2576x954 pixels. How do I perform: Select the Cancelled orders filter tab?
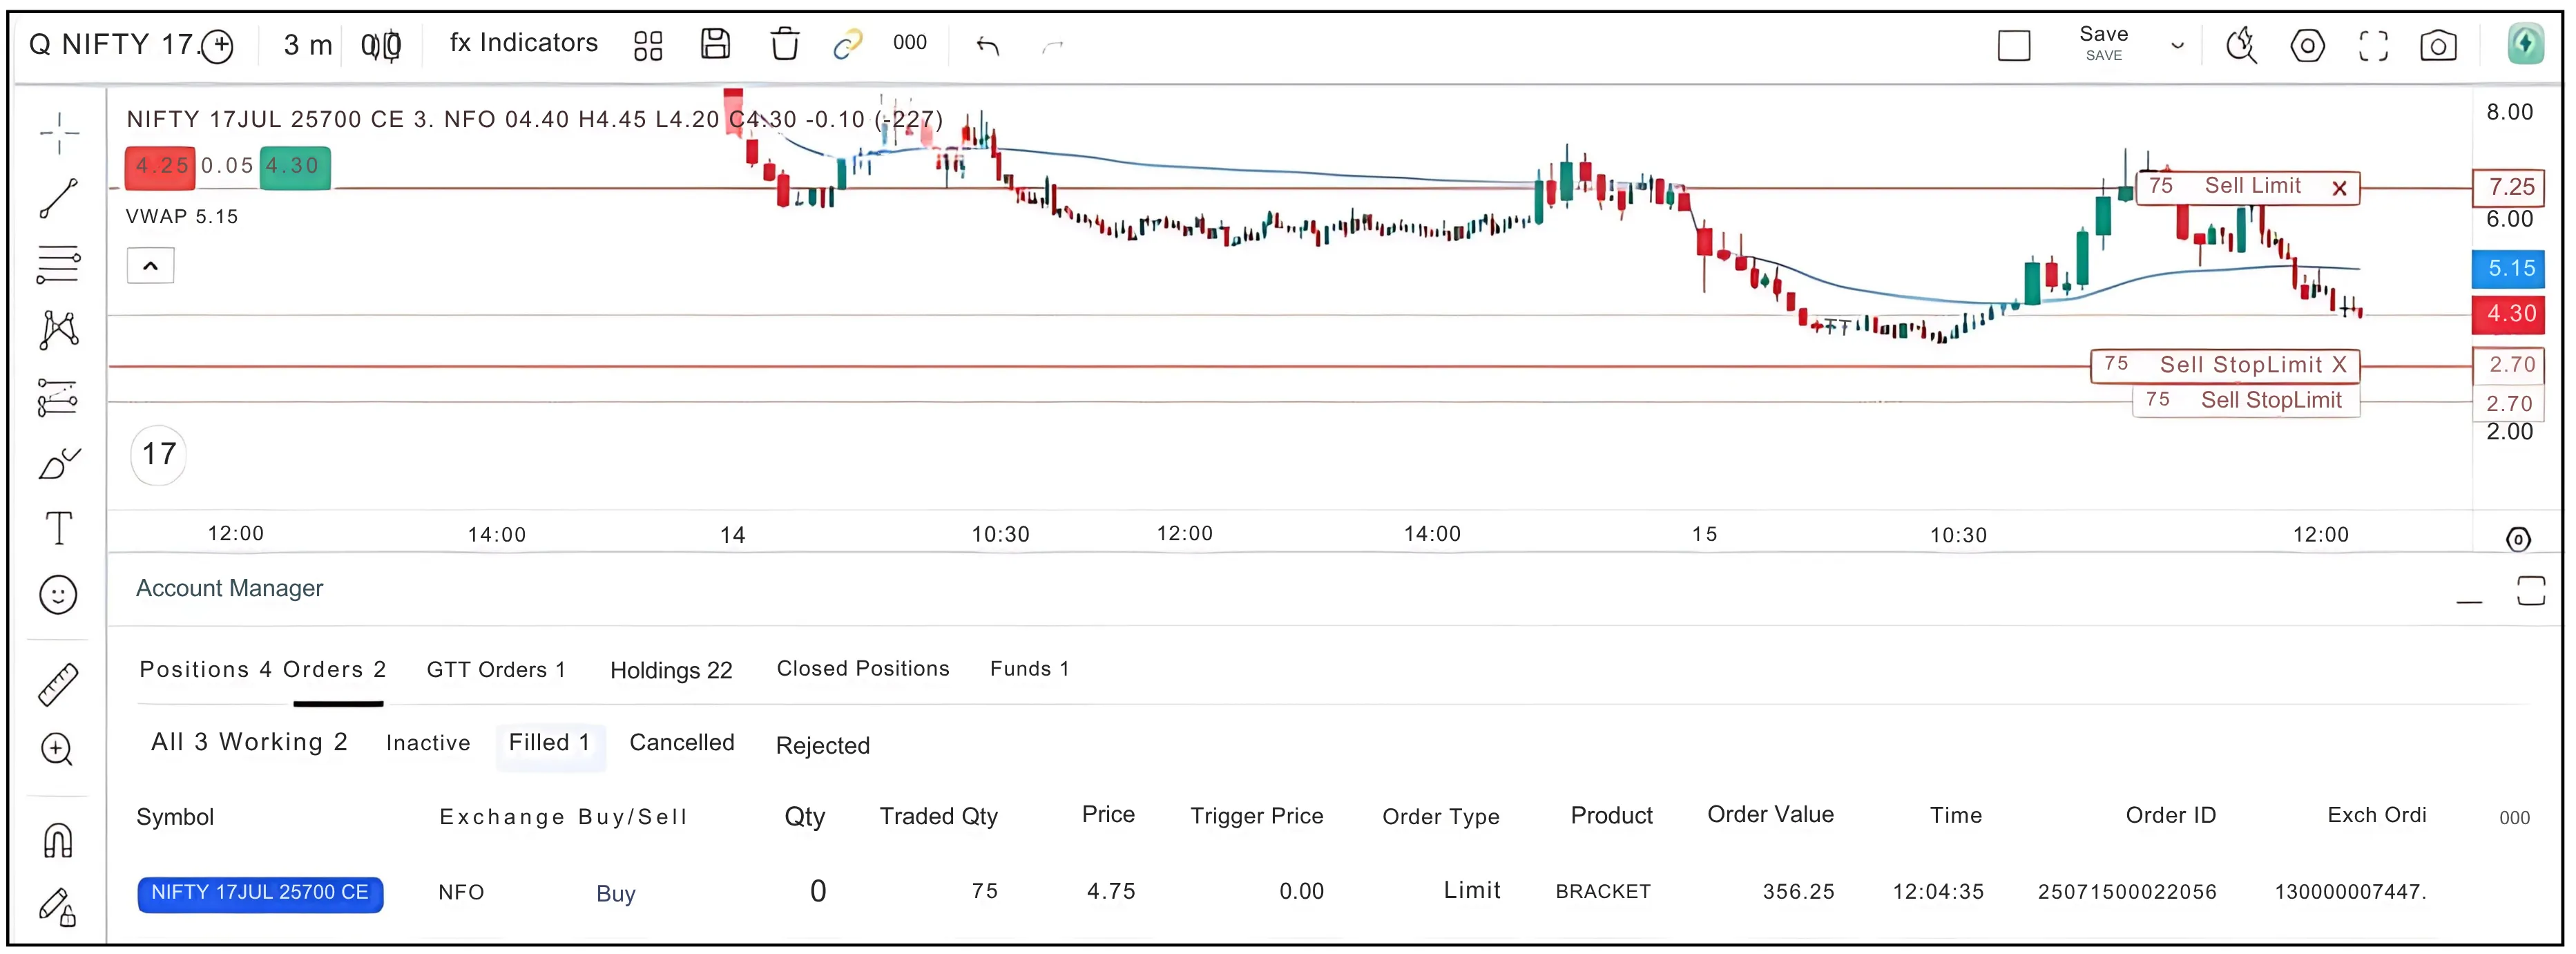(x=681, y=742)
